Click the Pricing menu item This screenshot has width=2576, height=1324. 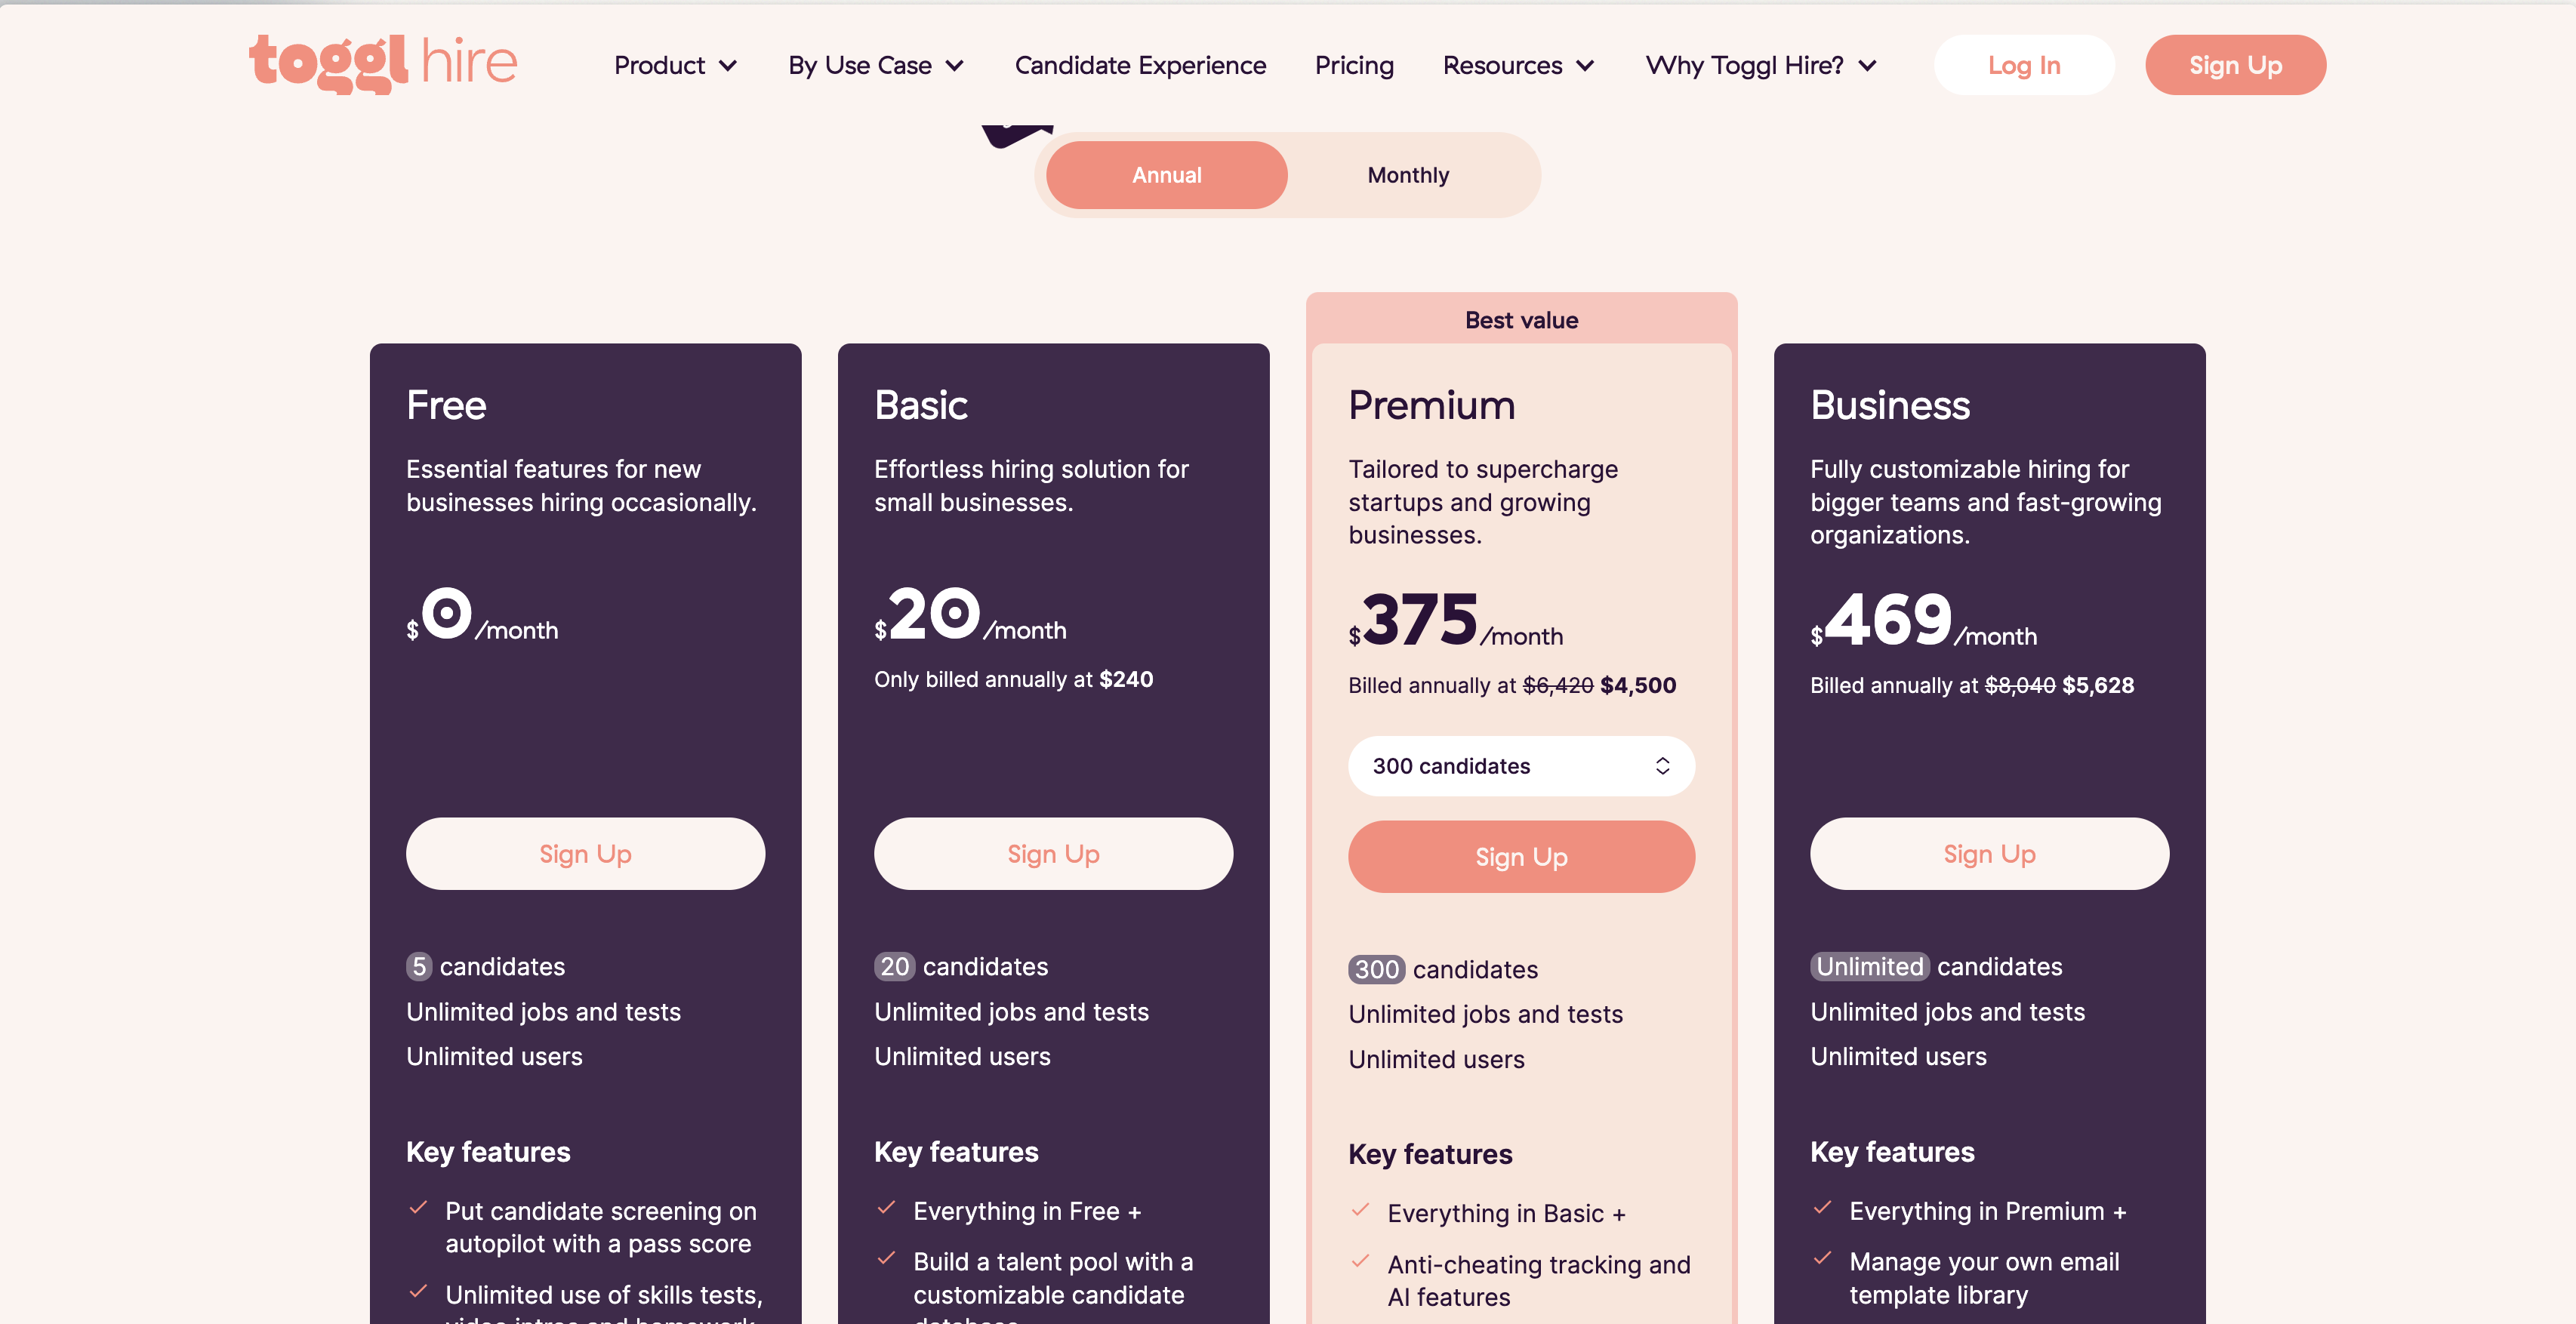[1354, 64]
